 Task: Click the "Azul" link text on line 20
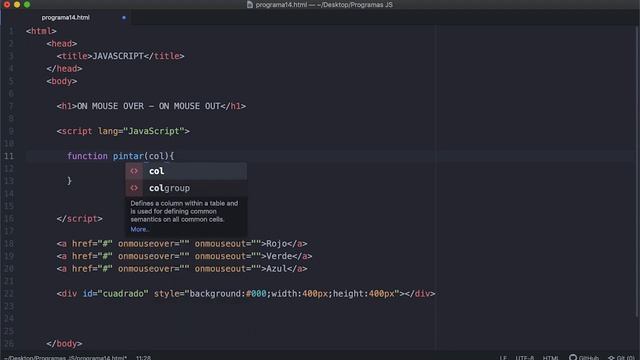click(276, 269)
